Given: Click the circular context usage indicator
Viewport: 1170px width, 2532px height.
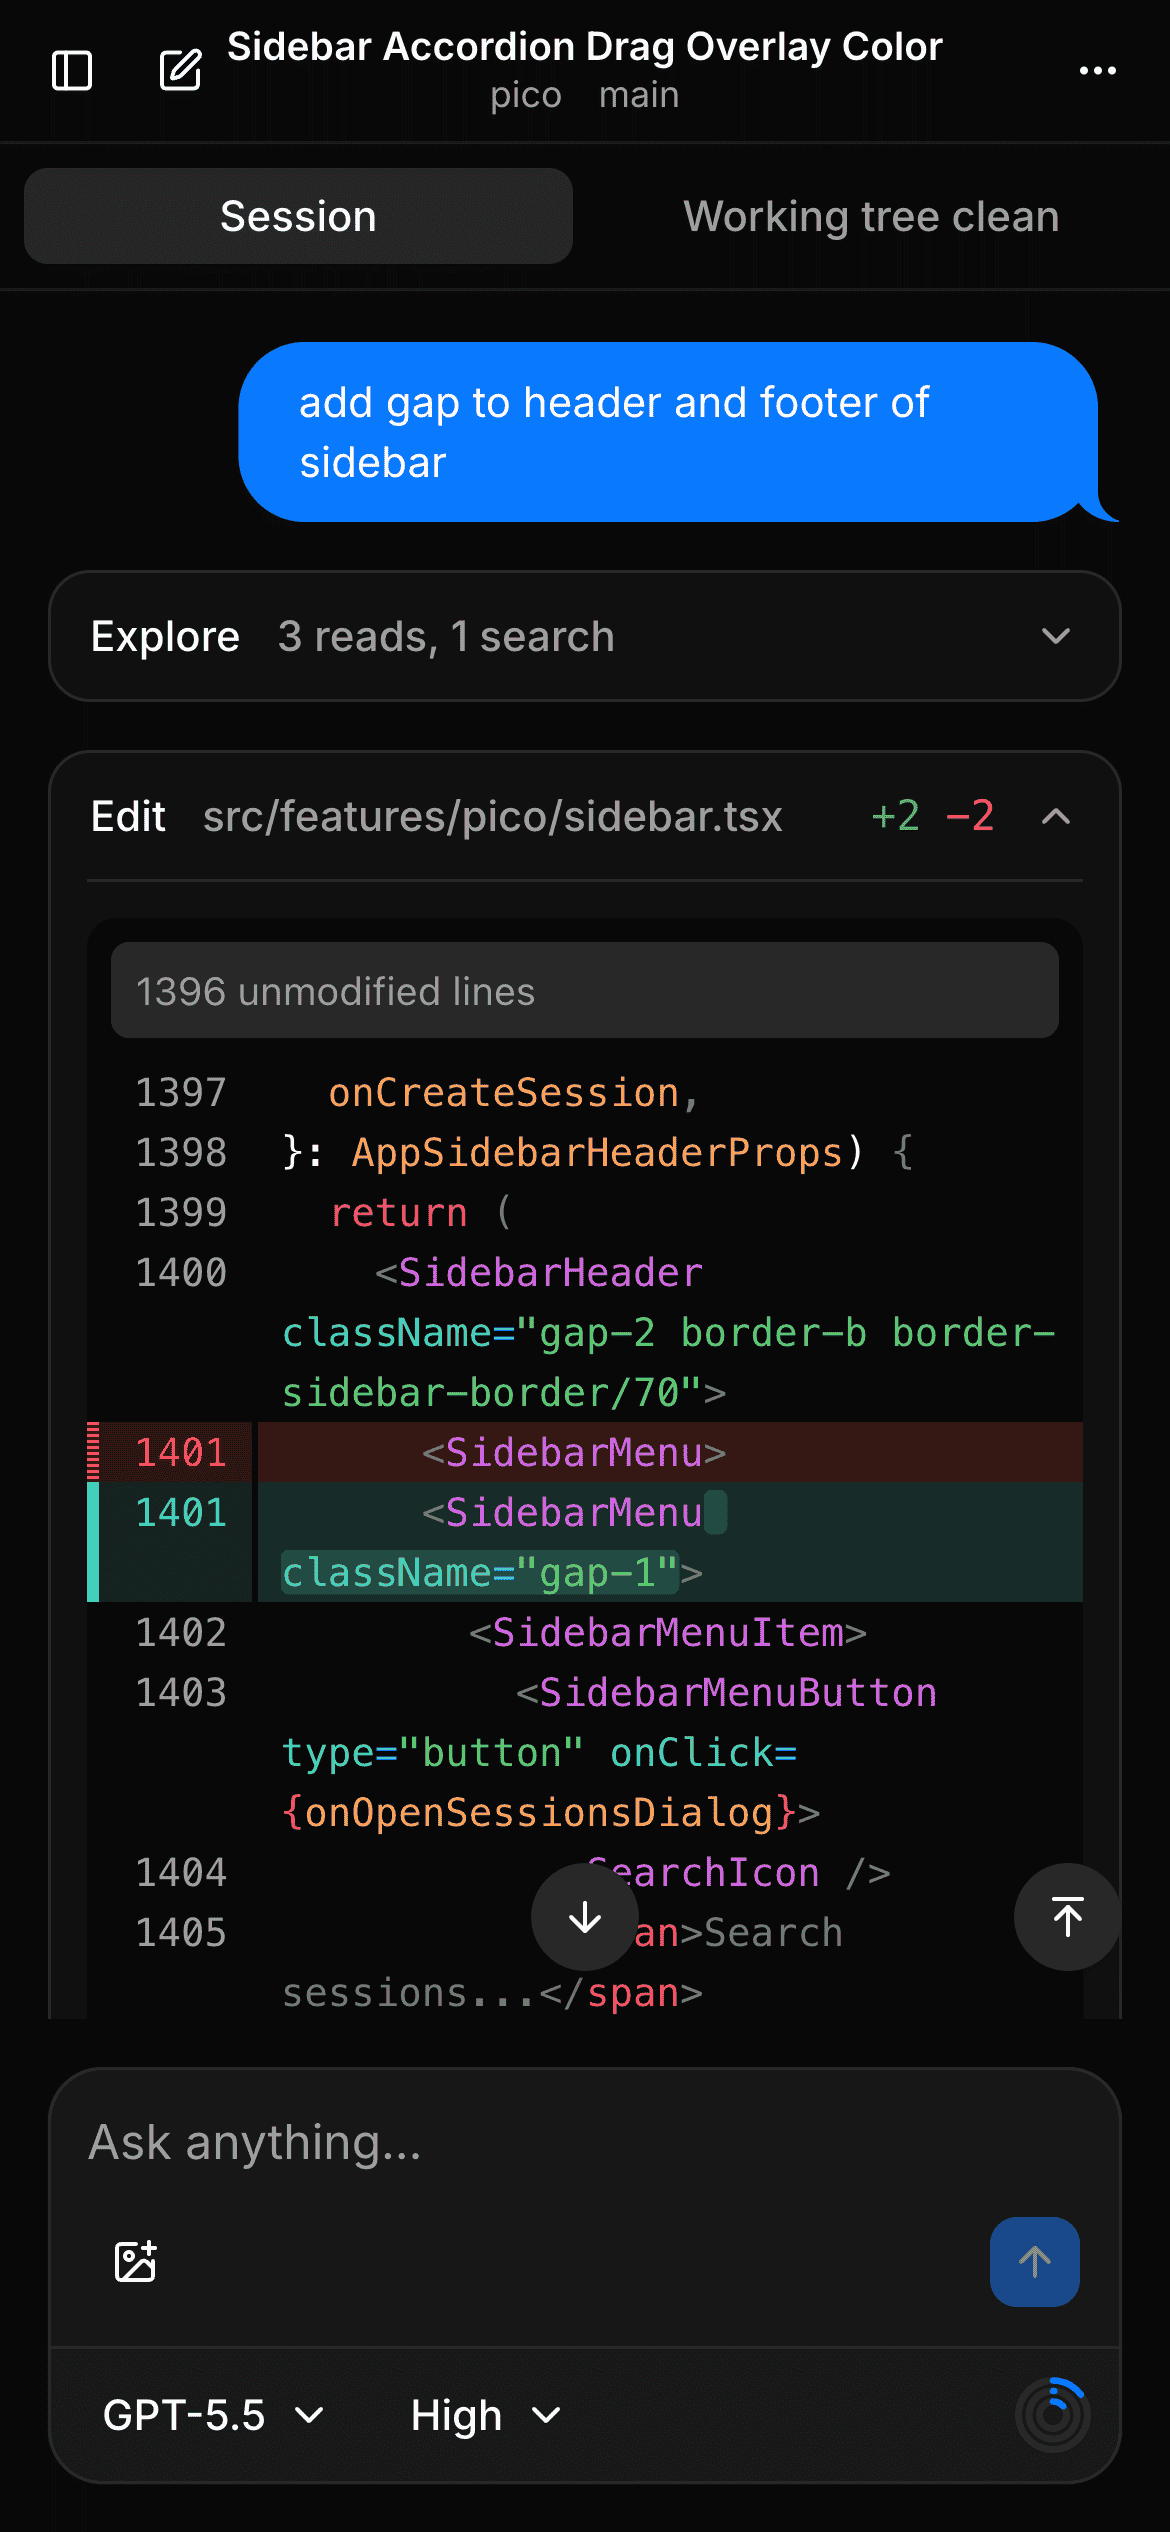Looking at the screenshot, I should point(1053,2415).
